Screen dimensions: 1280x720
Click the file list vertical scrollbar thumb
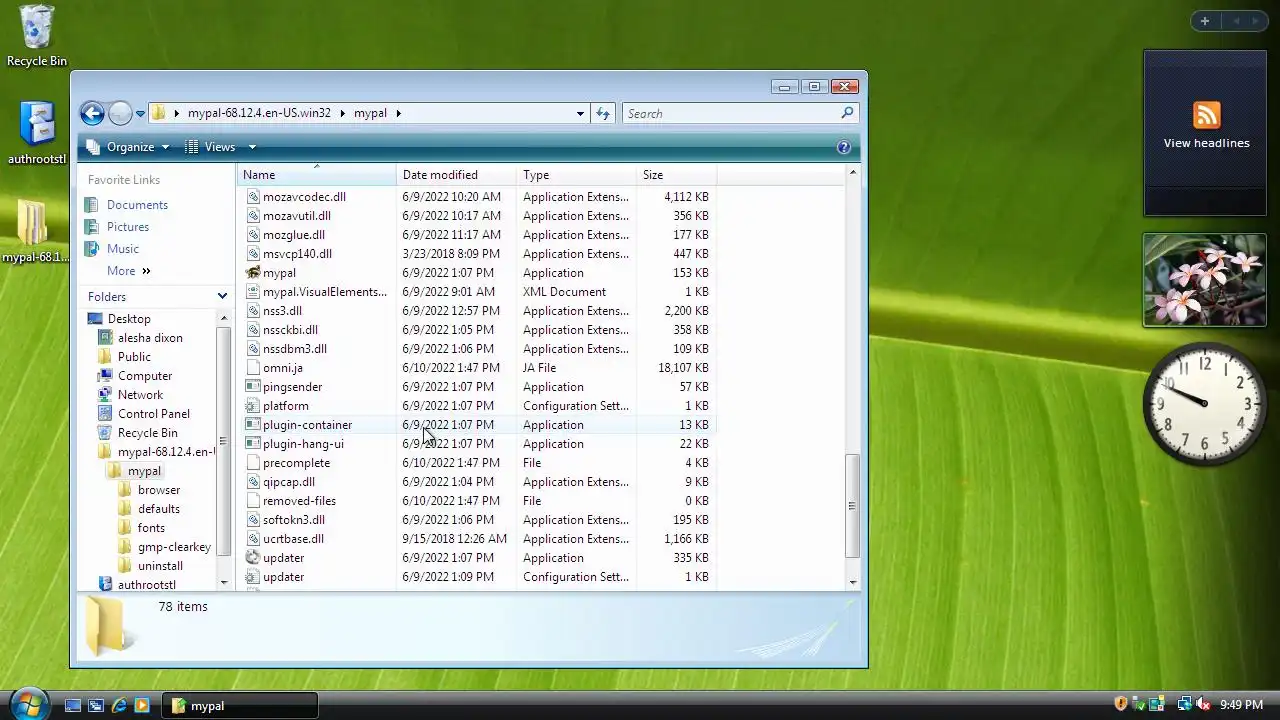pos(852,505)
